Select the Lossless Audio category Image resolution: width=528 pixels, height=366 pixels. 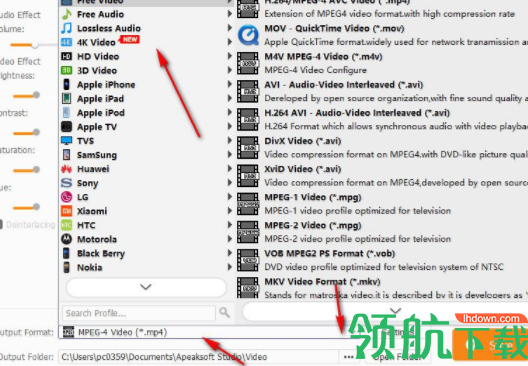point(146,28)
